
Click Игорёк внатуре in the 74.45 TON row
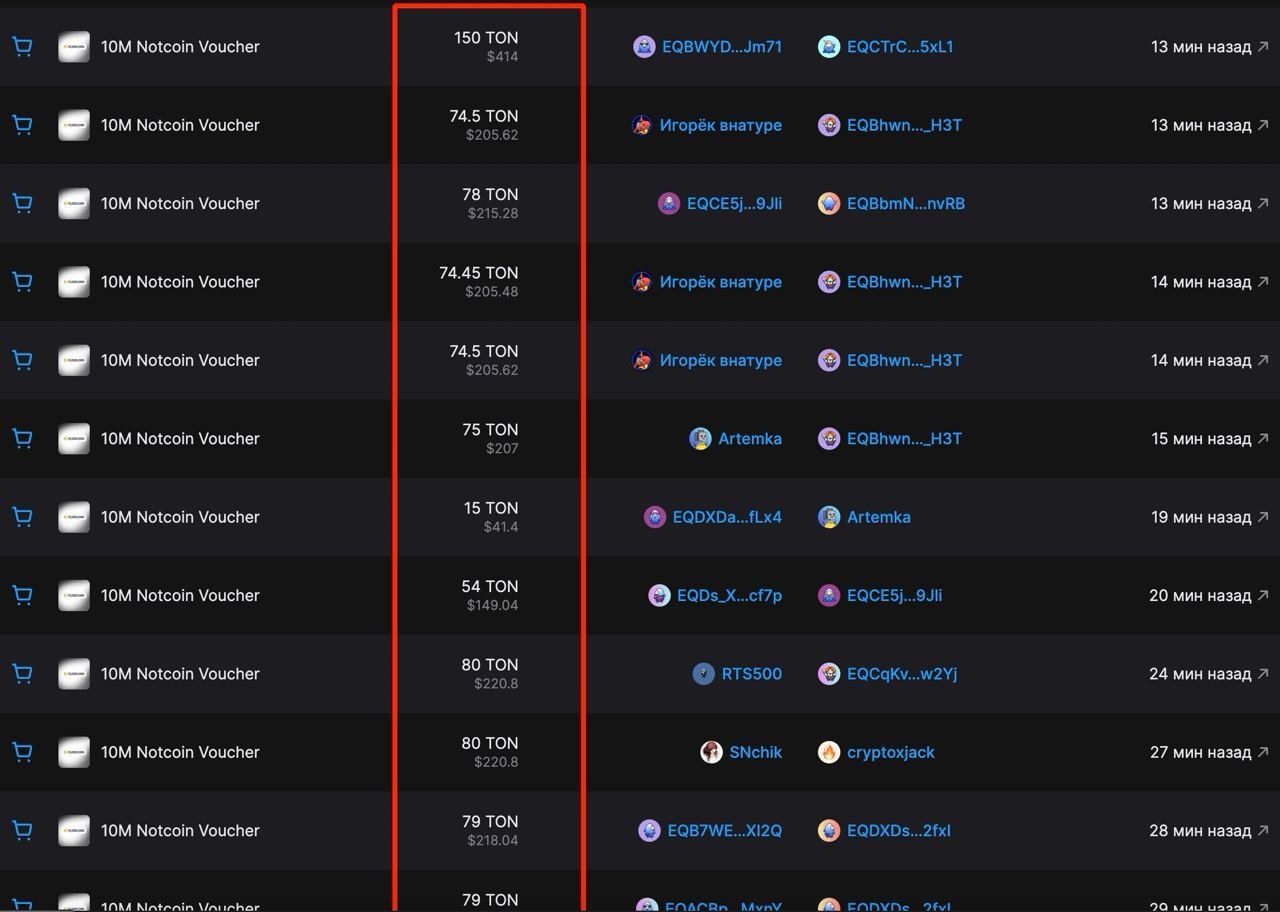click(x=720, y=282)
